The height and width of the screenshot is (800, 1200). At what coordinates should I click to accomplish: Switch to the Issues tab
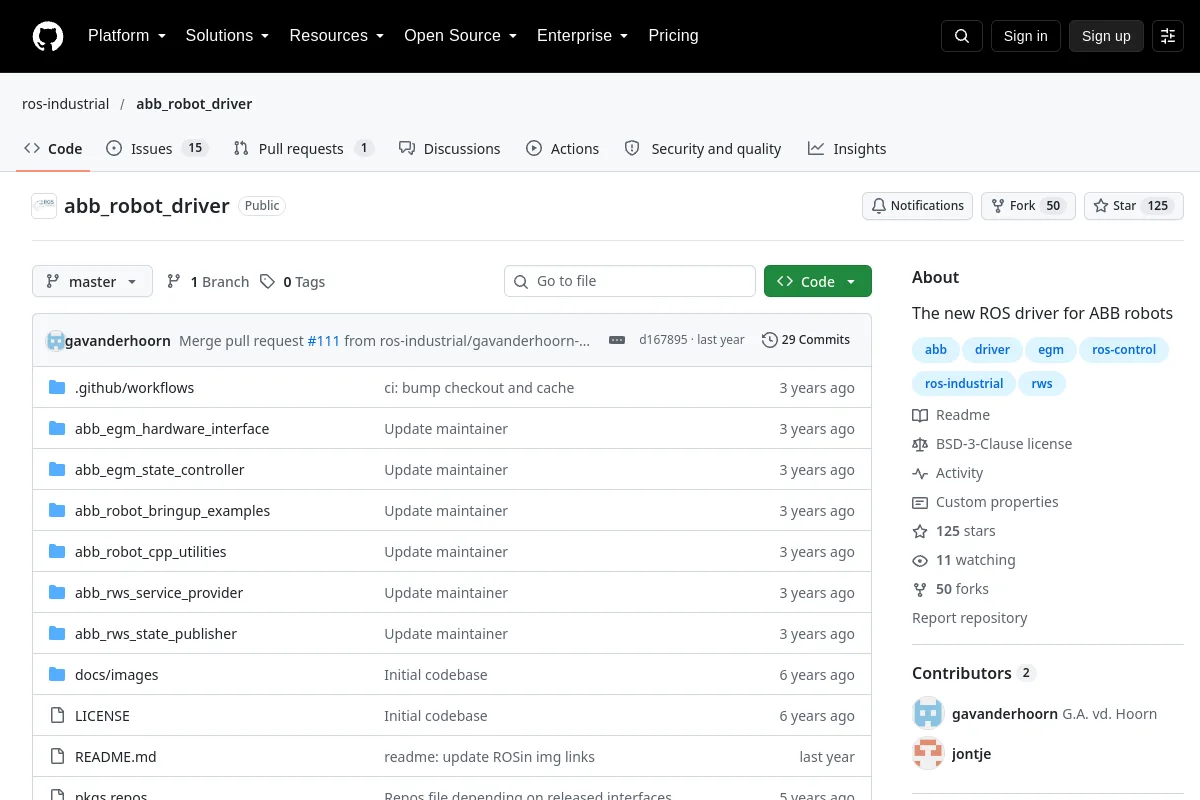[157, 149]
